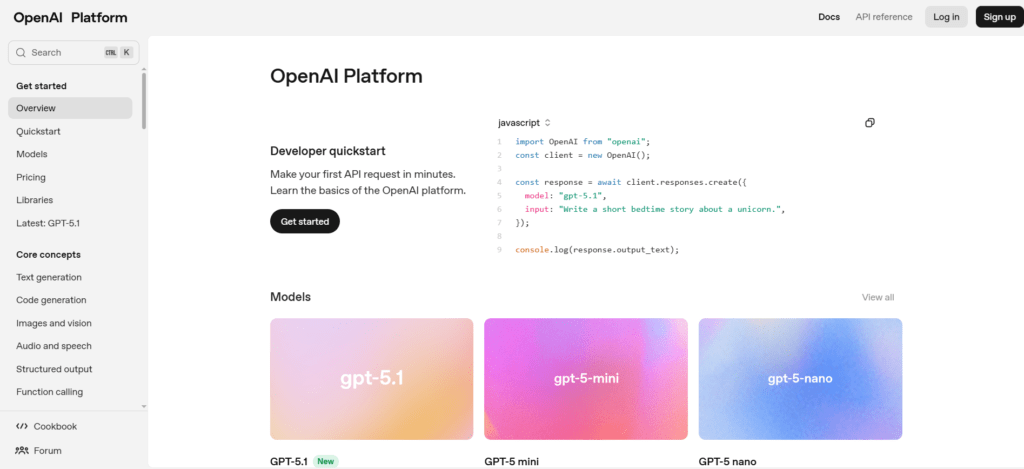The width and height of the screenshot is (1024, 469).
Task: Open the Cookbook code icon link
Action: [x=22, y=426]
